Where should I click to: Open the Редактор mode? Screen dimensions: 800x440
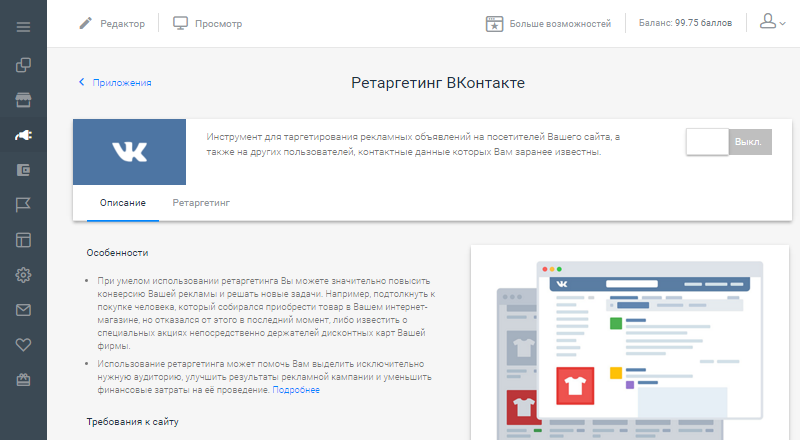(x=122, y=23)
